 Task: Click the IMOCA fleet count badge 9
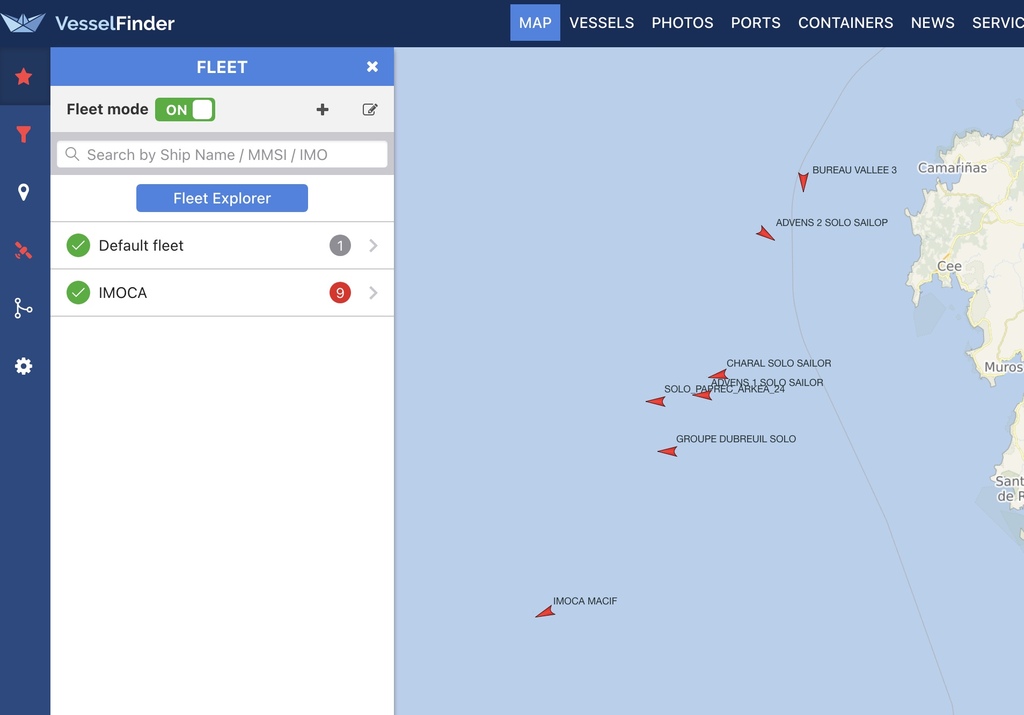pos(340,293)
